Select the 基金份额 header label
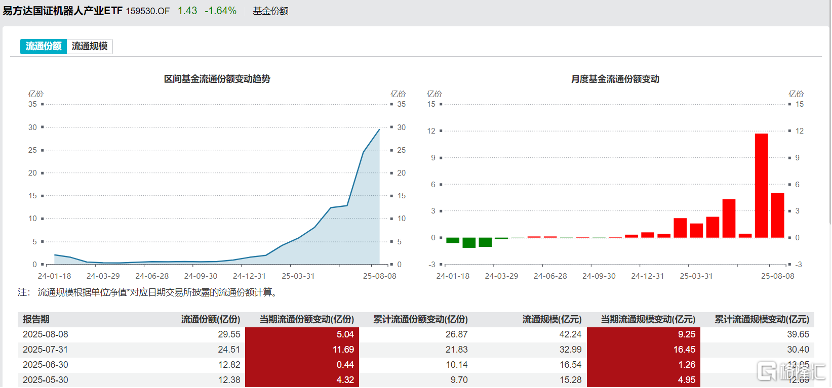 coord(271,11)
